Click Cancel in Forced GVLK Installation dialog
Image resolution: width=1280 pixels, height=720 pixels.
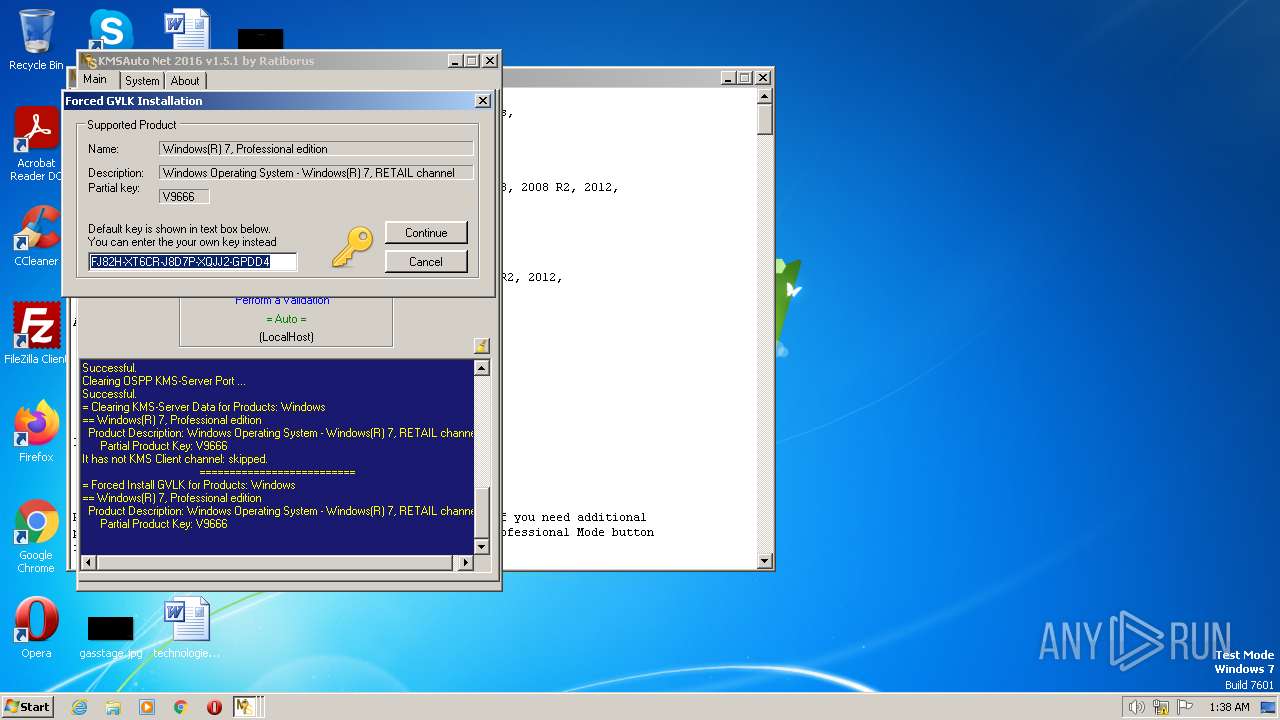(x=426, y=262)
